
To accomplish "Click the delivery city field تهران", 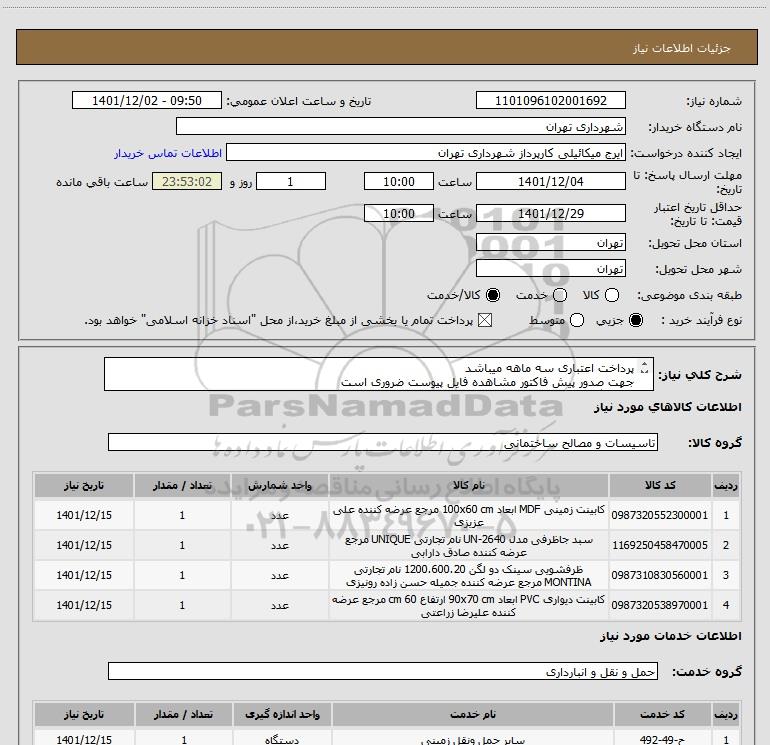I will pyautogui.click(x=550, y=268).
